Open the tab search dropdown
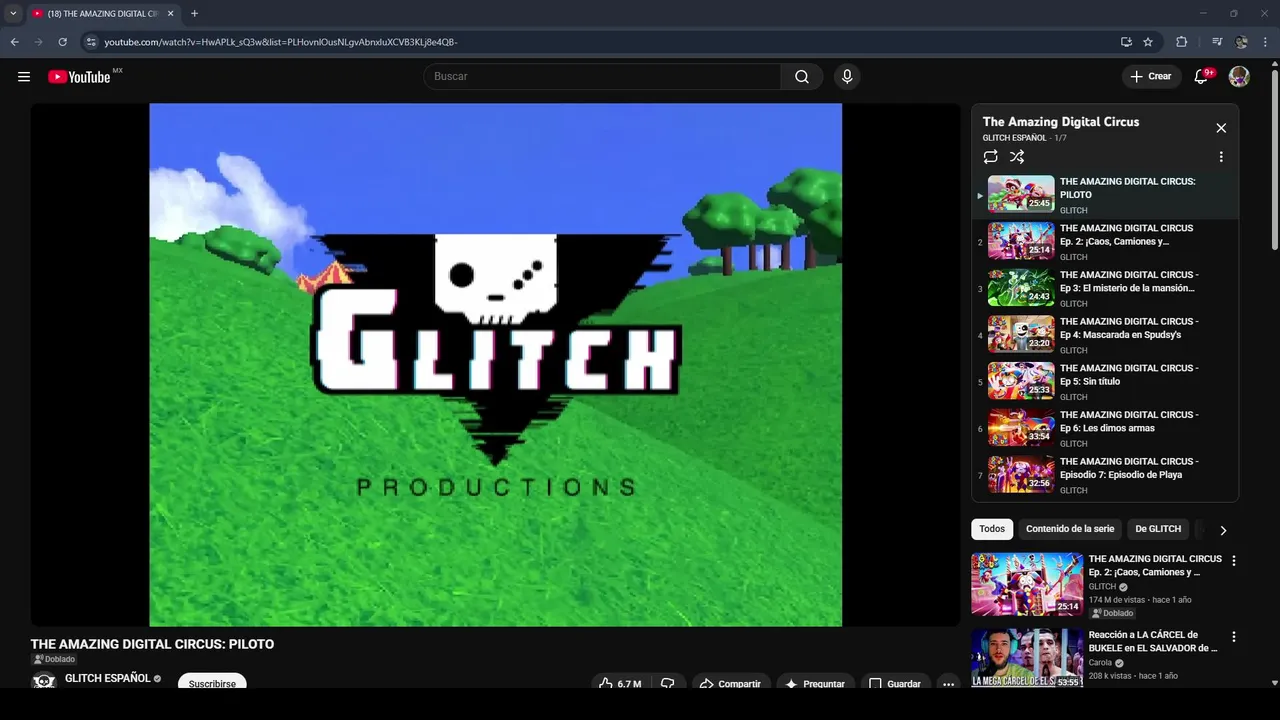The image size is (1280, 720). pyautogui.click(x=13, y=13)
